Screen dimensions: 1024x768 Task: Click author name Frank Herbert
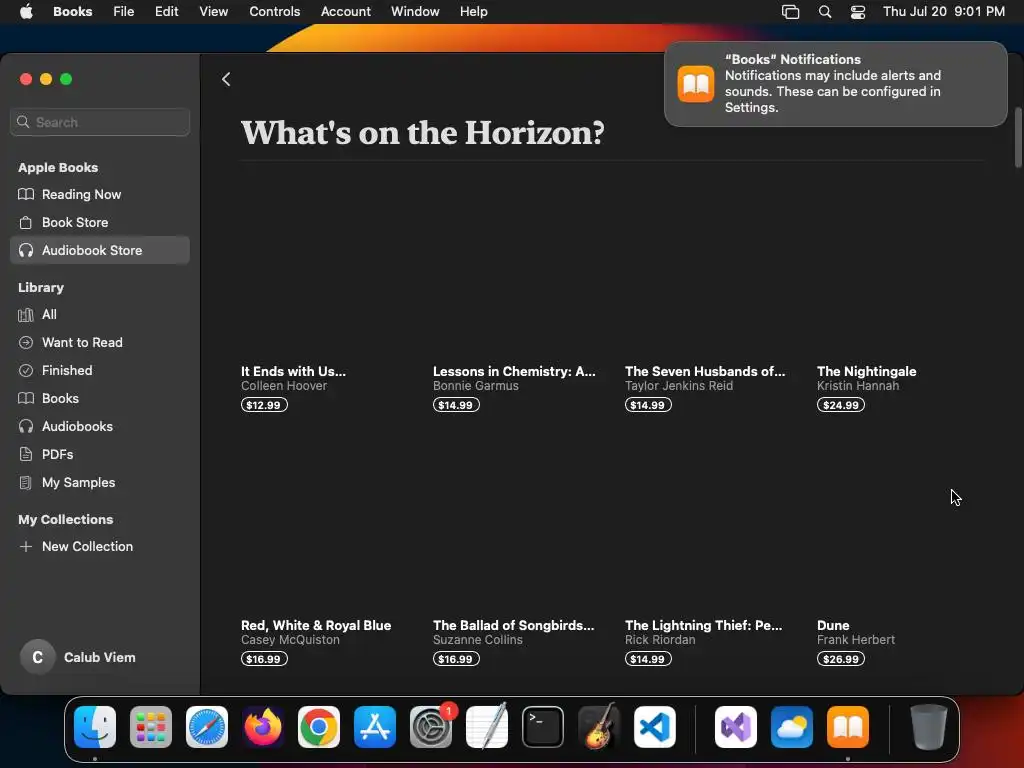856,639
